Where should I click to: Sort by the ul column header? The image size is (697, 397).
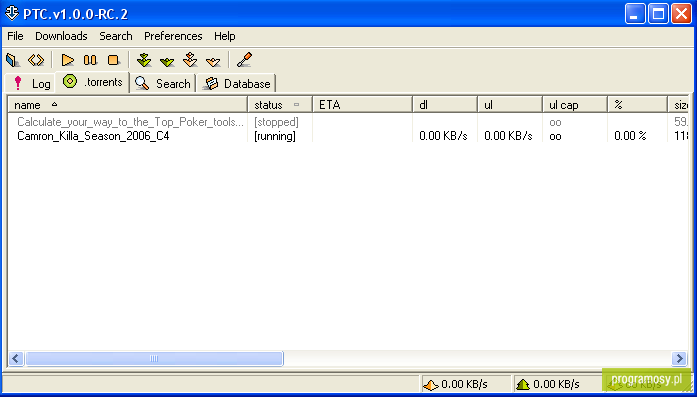pos(510,105)
